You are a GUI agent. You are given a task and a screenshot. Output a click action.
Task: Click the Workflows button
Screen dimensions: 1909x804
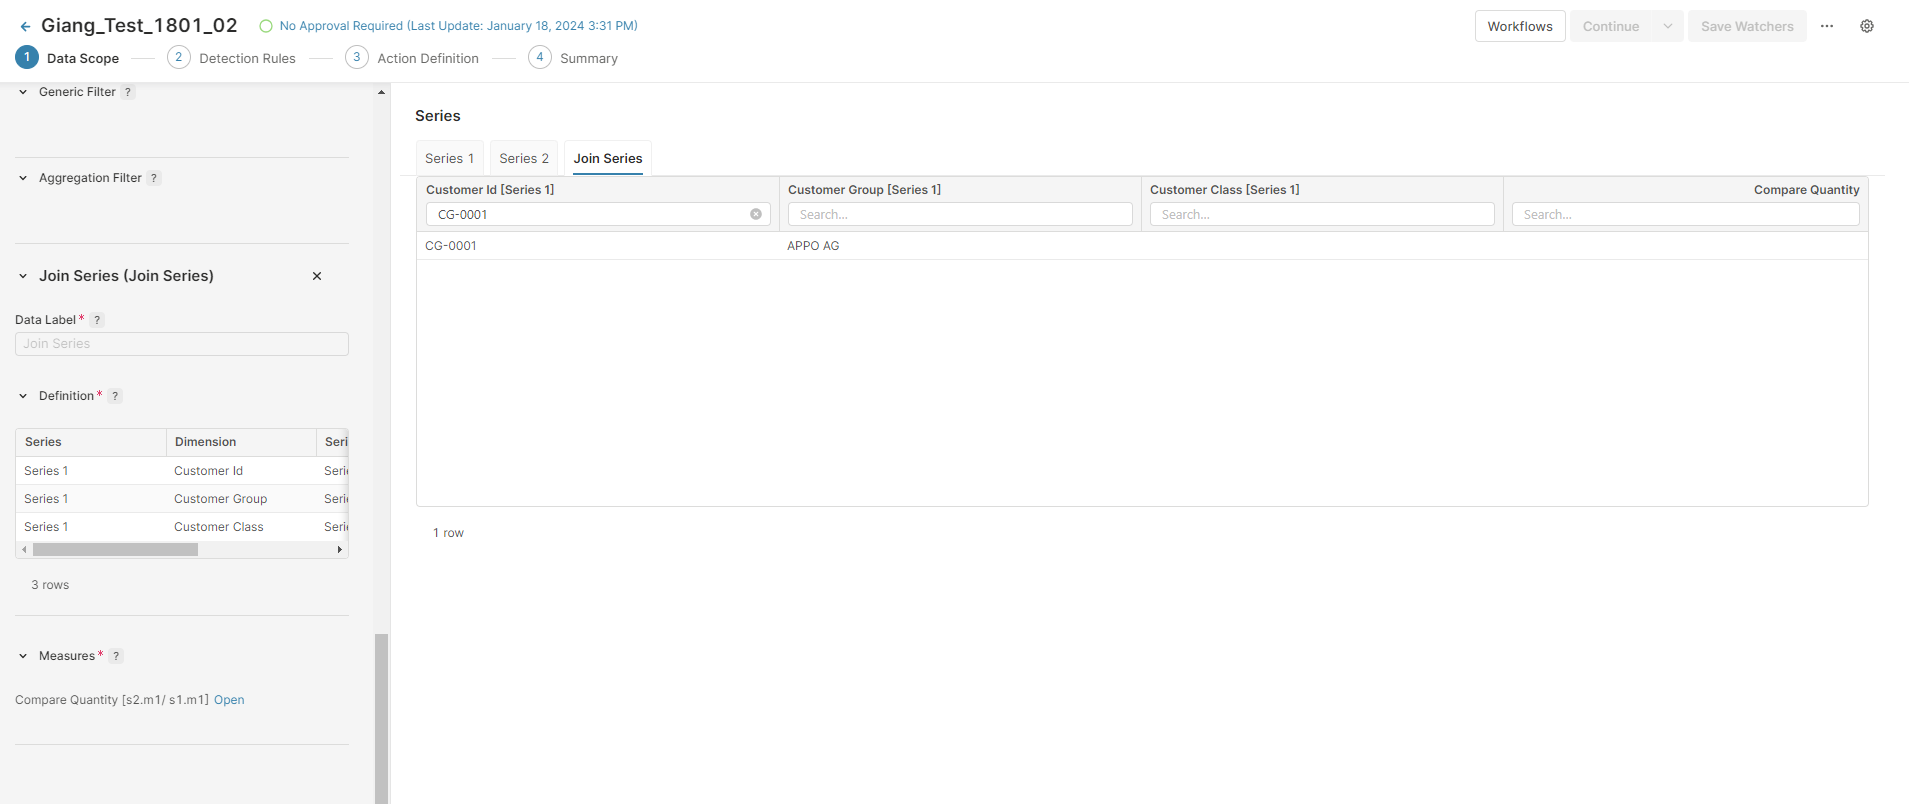point(1519,26)
